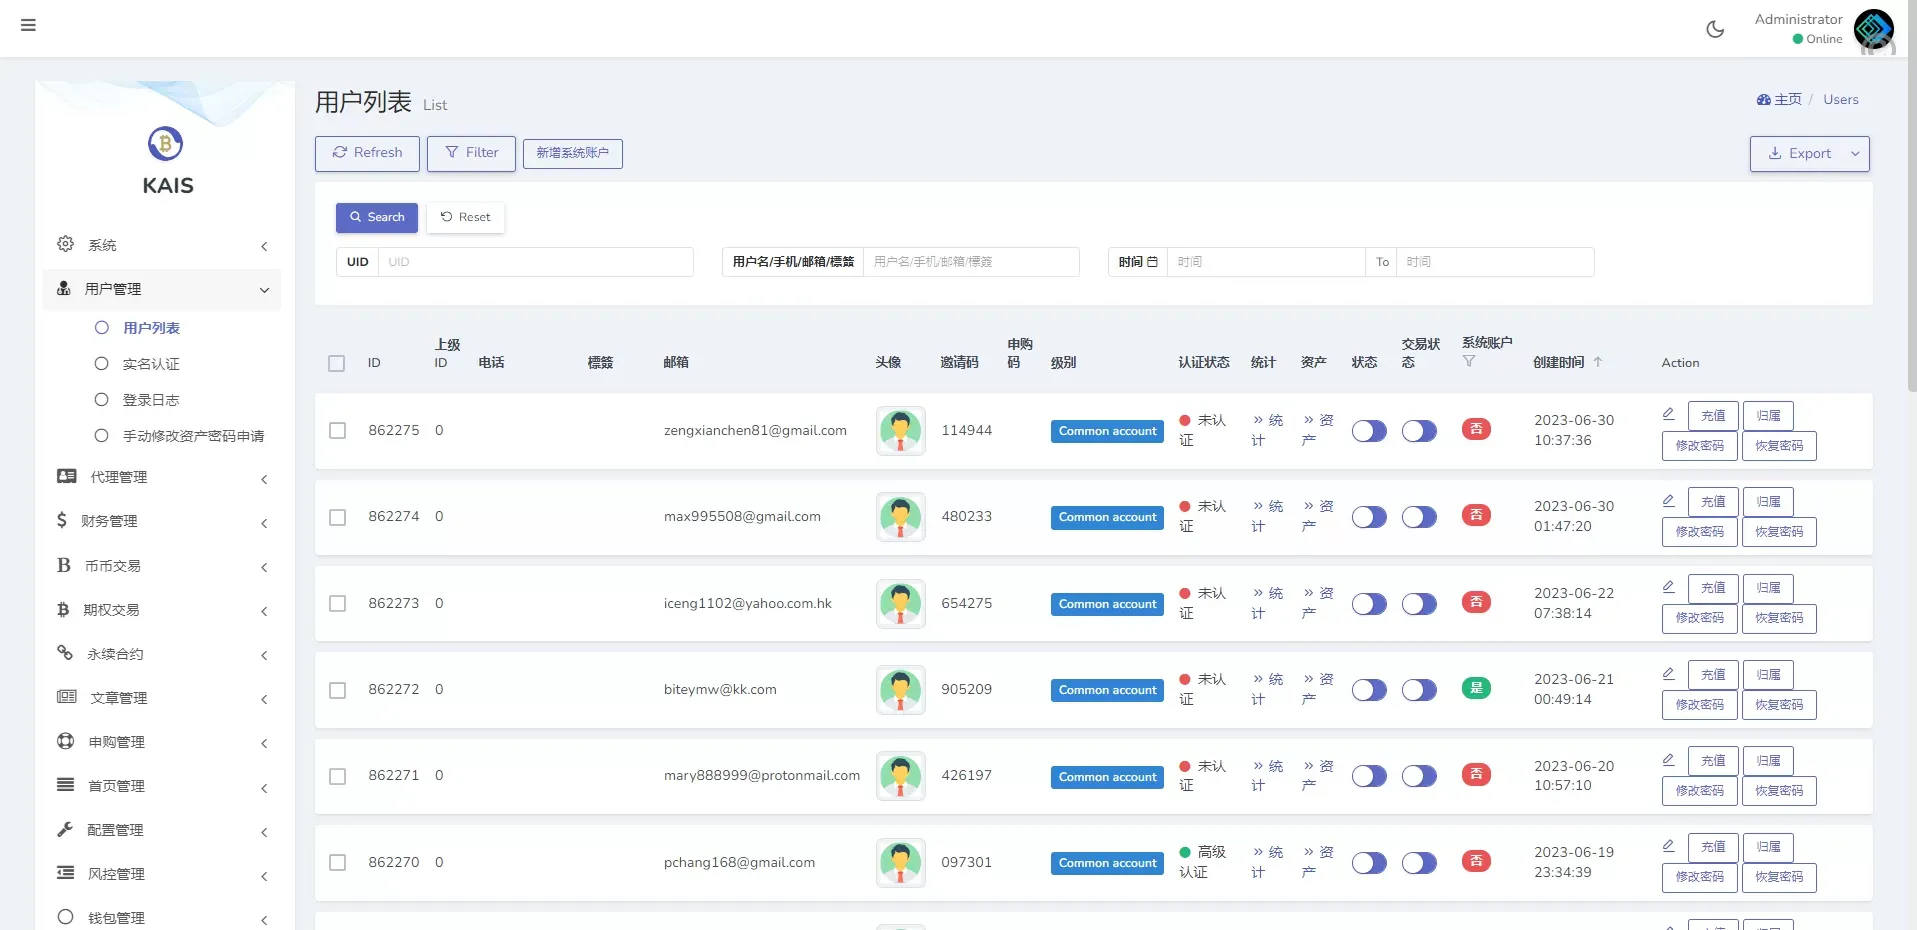Toggle the trading status switch for user 862271

coord(1419,776)
